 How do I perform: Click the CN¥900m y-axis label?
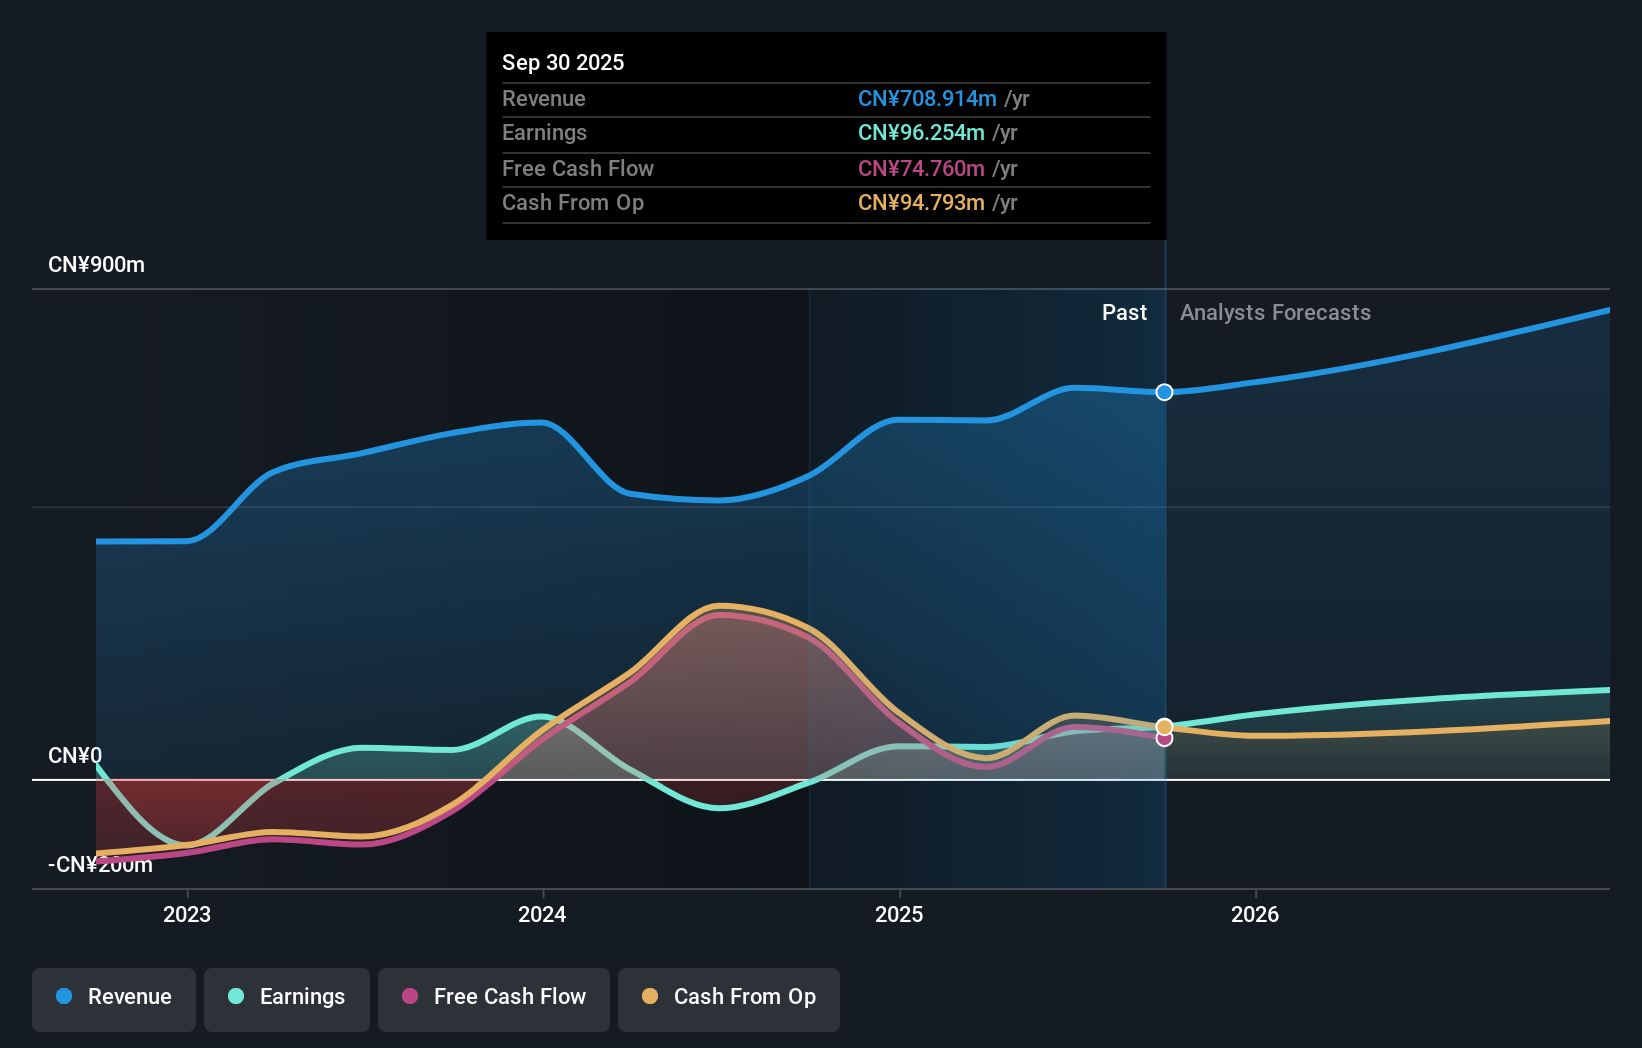click(x=96, y=265)
